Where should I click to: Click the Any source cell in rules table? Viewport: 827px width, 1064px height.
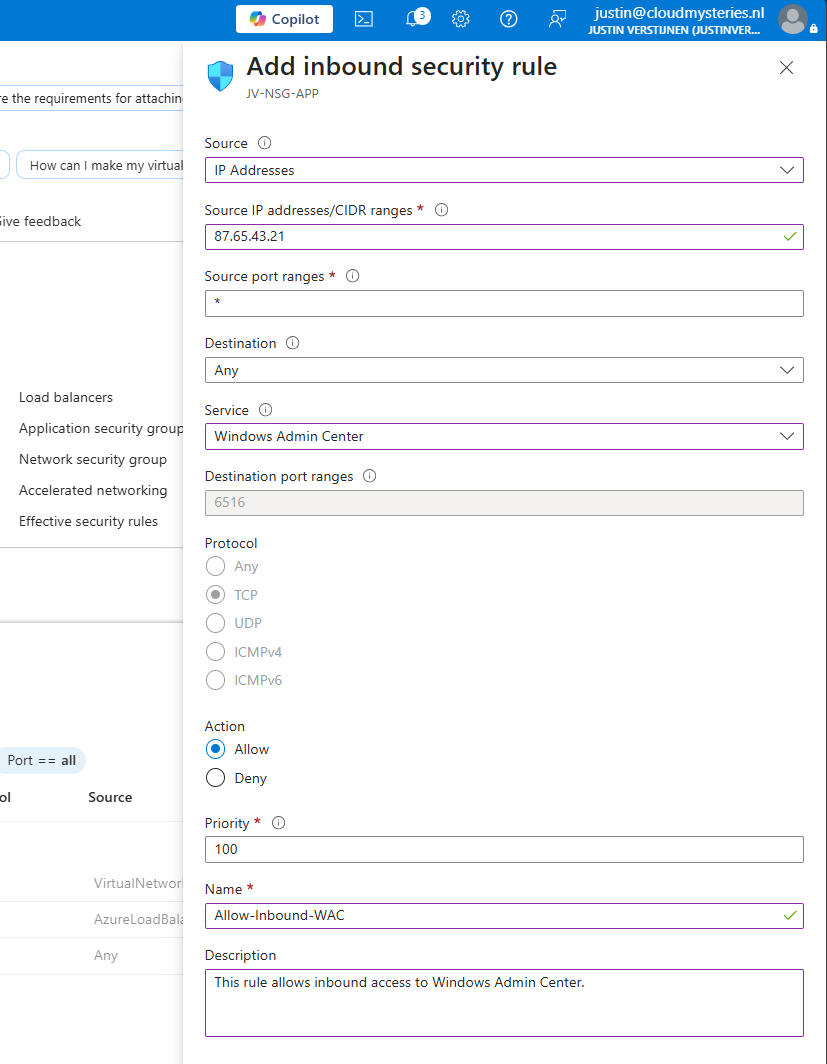coord(106,955)
